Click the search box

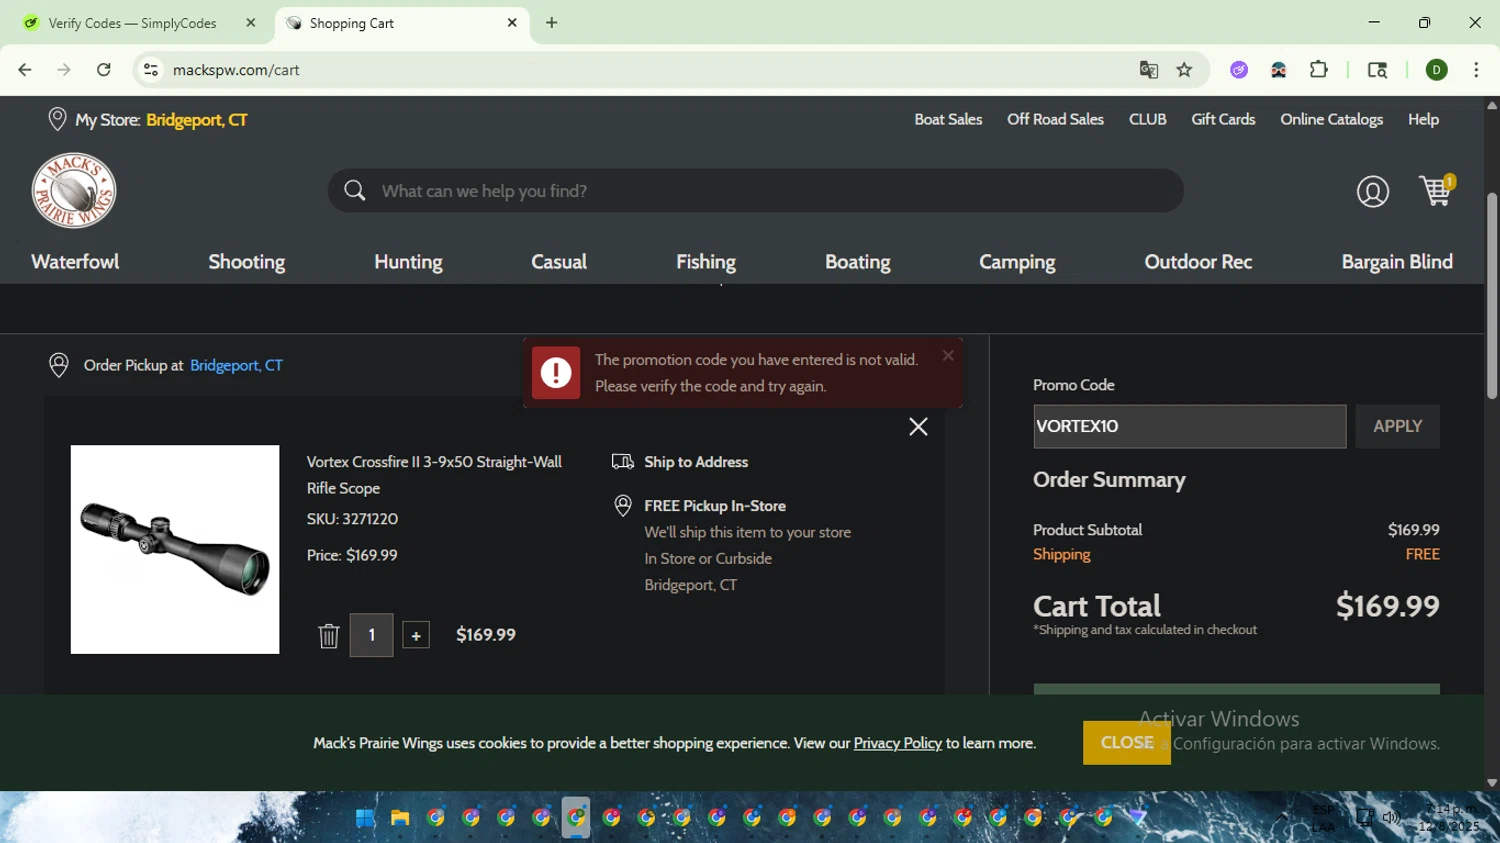coord(755,190)
